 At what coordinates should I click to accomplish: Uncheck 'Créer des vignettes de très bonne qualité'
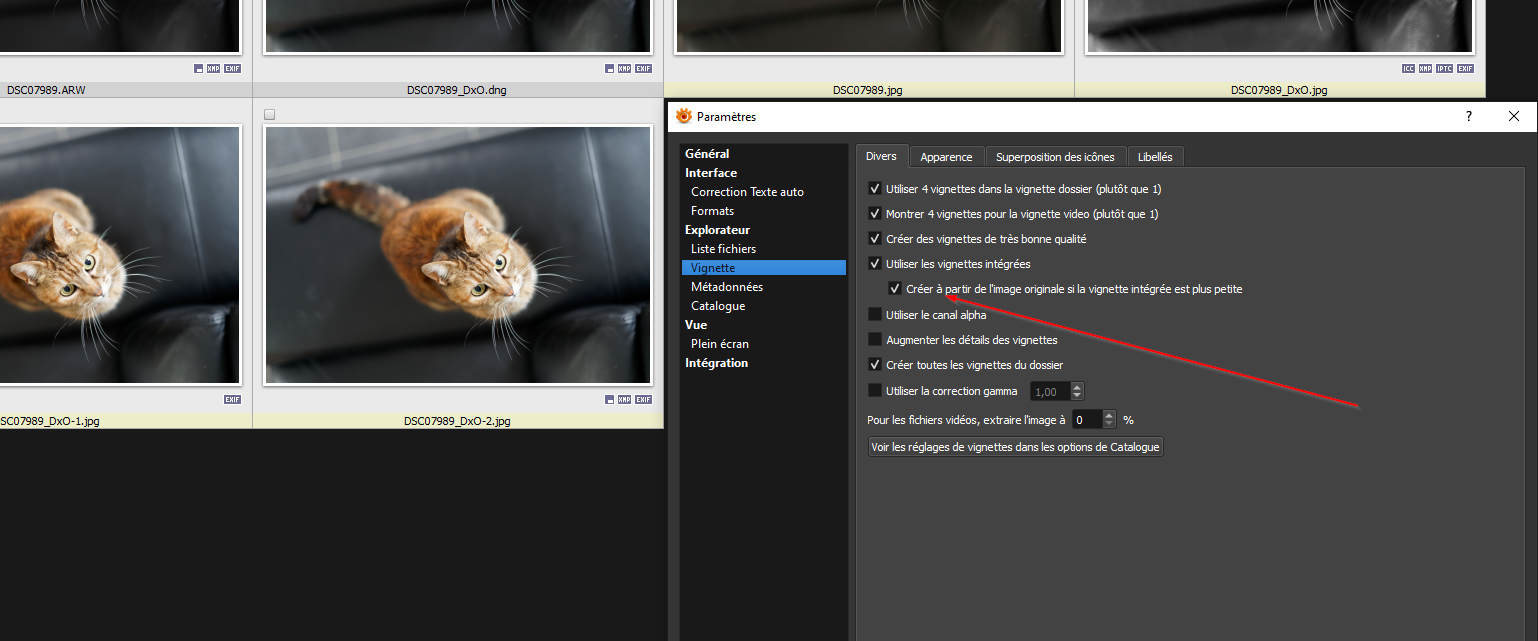[875, 239]
